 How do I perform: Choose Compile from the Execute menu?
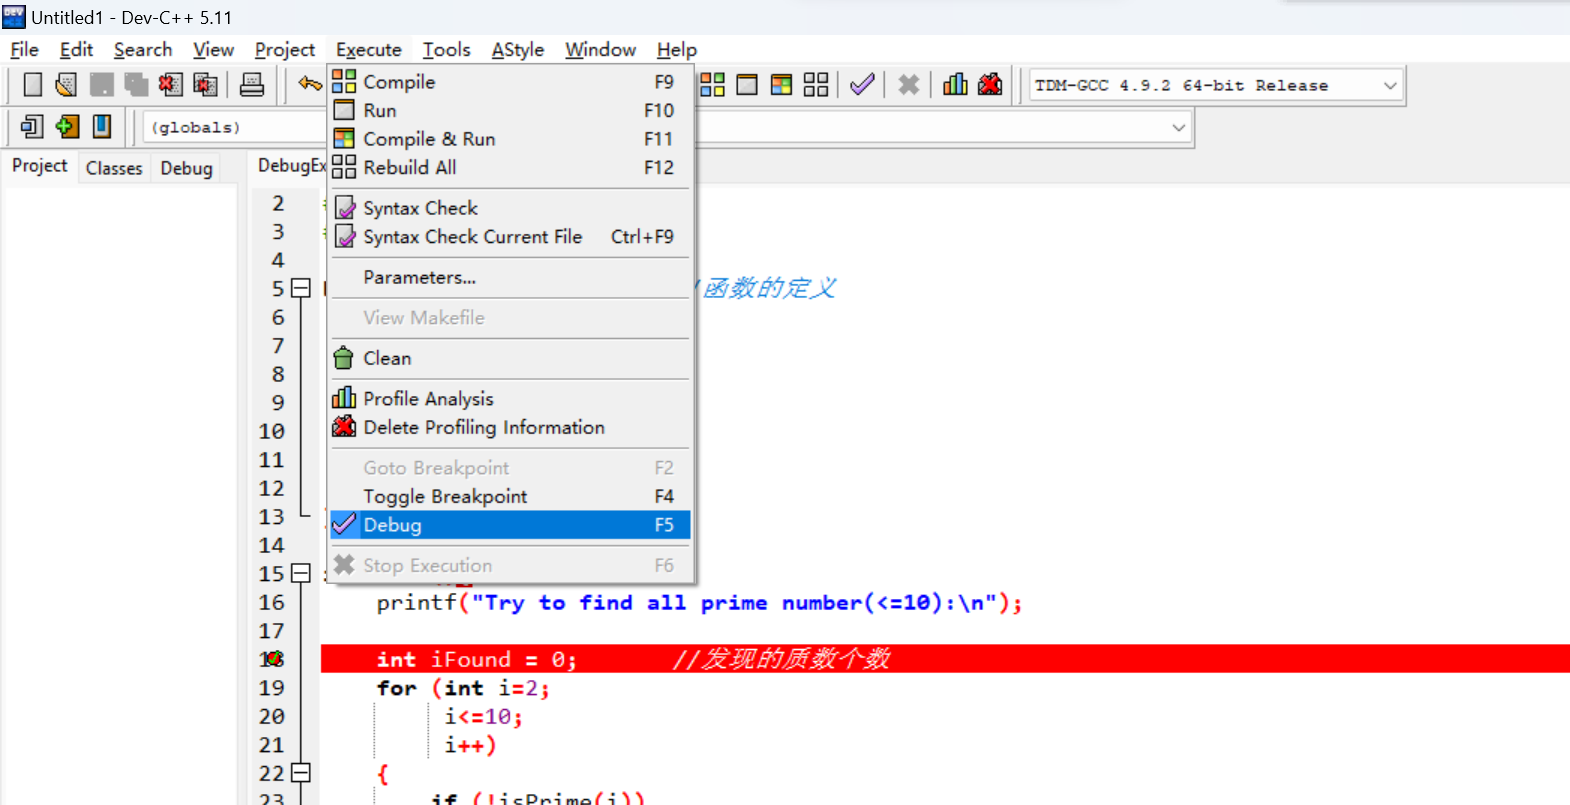pos(510,82)
